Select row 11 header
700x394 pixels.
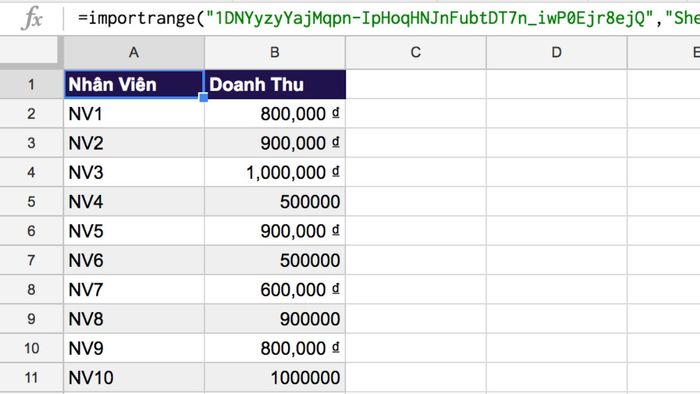coord(31,377)
